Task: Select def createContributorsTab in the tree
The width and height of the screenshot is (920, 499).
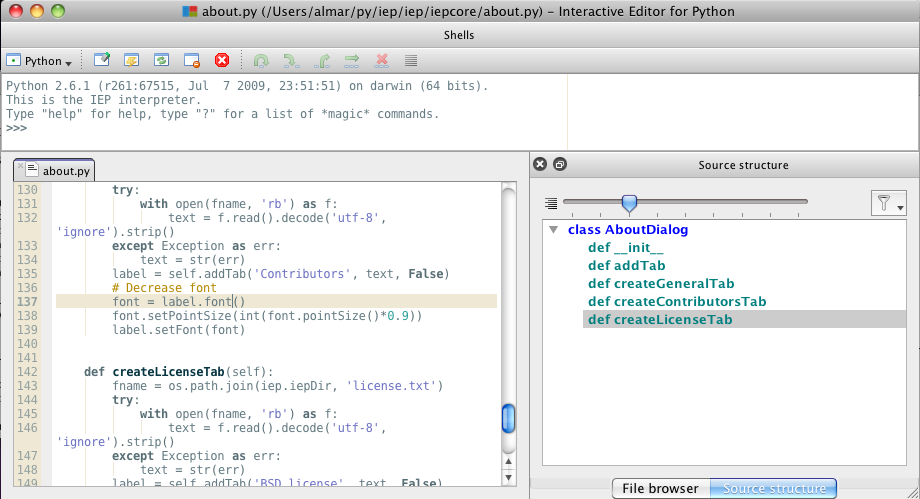Action: click(x=677, y=302)
